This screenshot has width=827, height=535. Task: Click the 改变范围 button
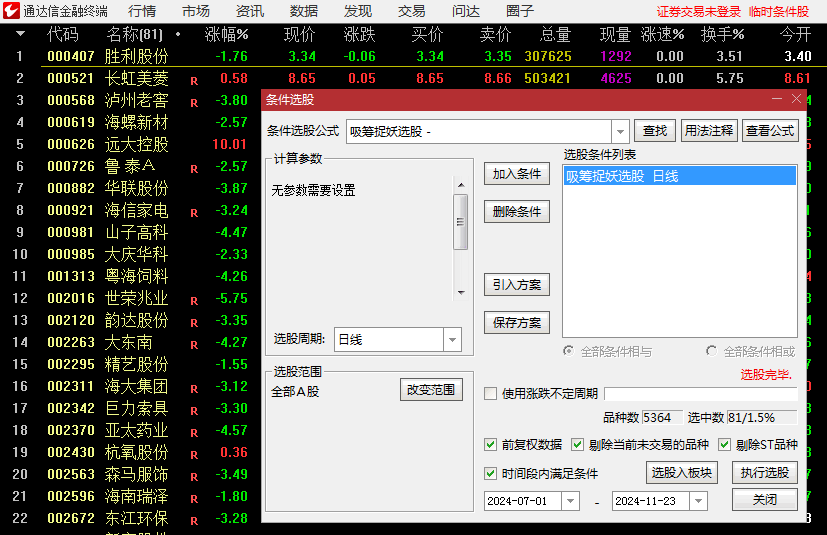(x=431, y=390)
